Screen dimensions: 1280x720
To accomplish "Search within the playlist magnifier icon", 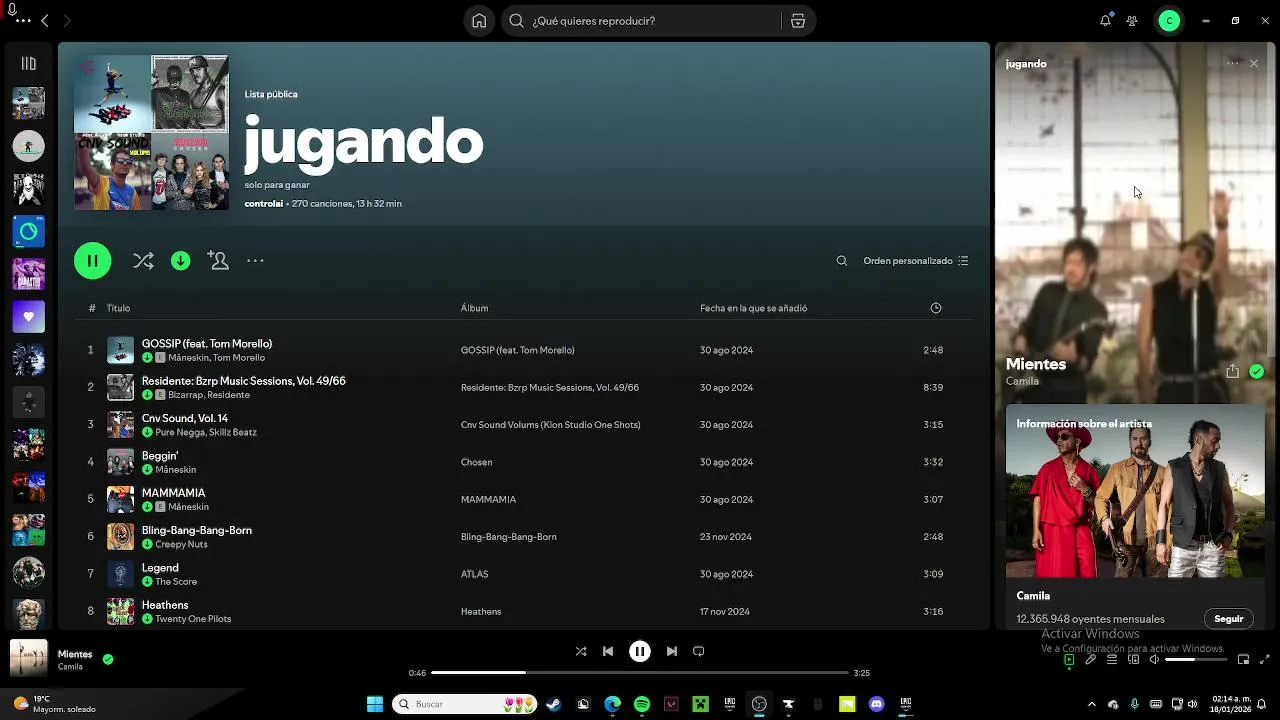I will 842,261.
